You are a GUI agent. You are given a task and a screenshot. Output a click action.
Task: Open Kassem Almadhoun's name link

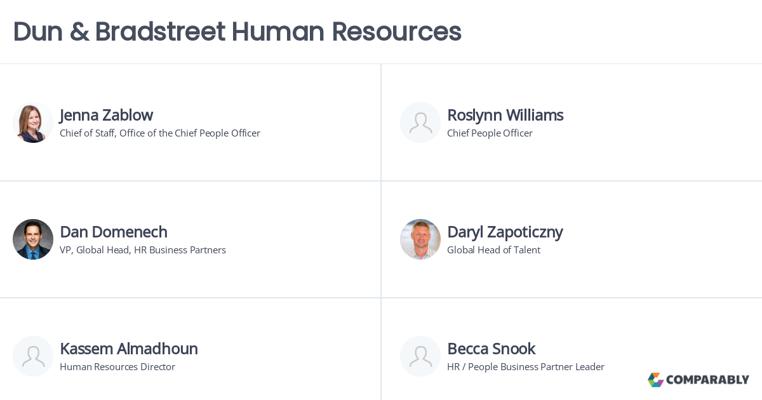click(128, 349)
